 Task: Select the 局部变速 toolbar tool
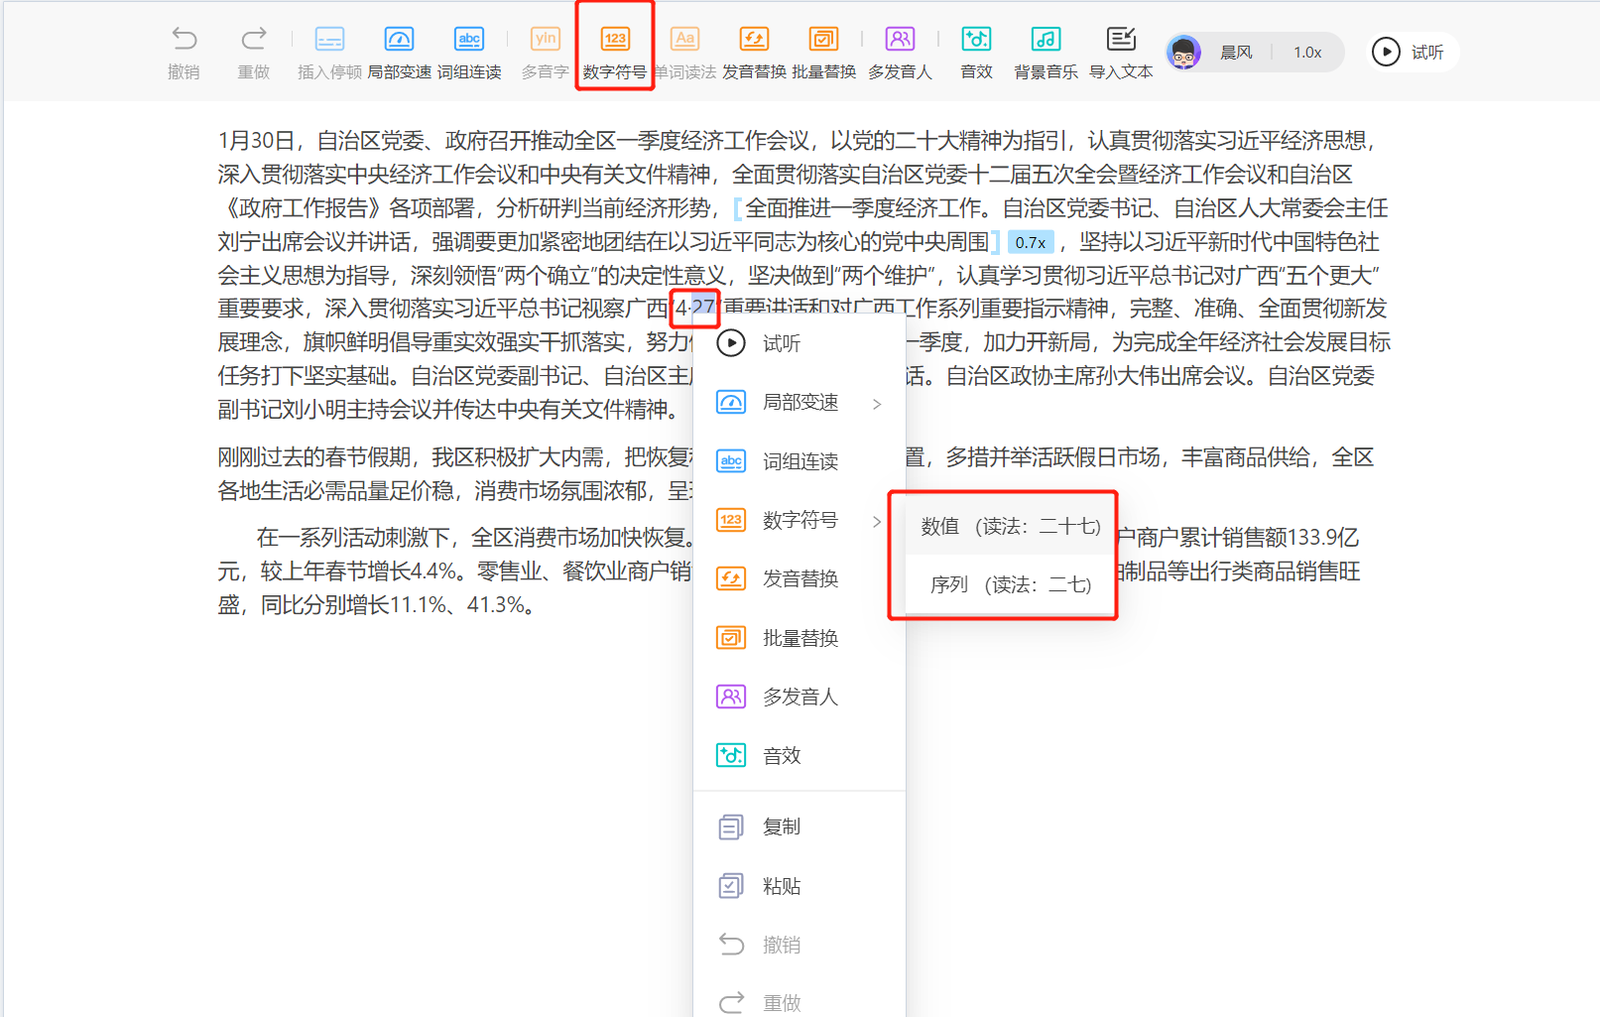pyautogui.click(x=399, y=52)
